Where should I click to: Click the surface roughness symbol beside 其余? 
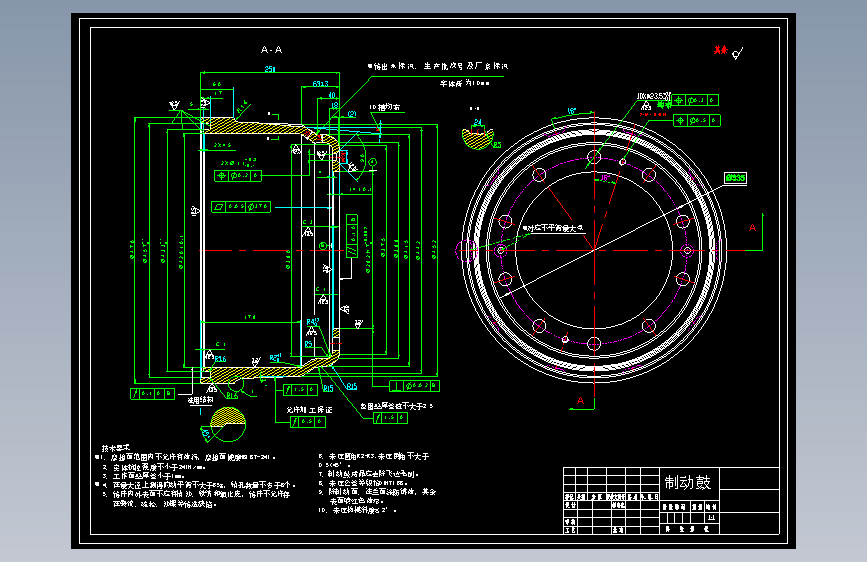pos(738,54)
